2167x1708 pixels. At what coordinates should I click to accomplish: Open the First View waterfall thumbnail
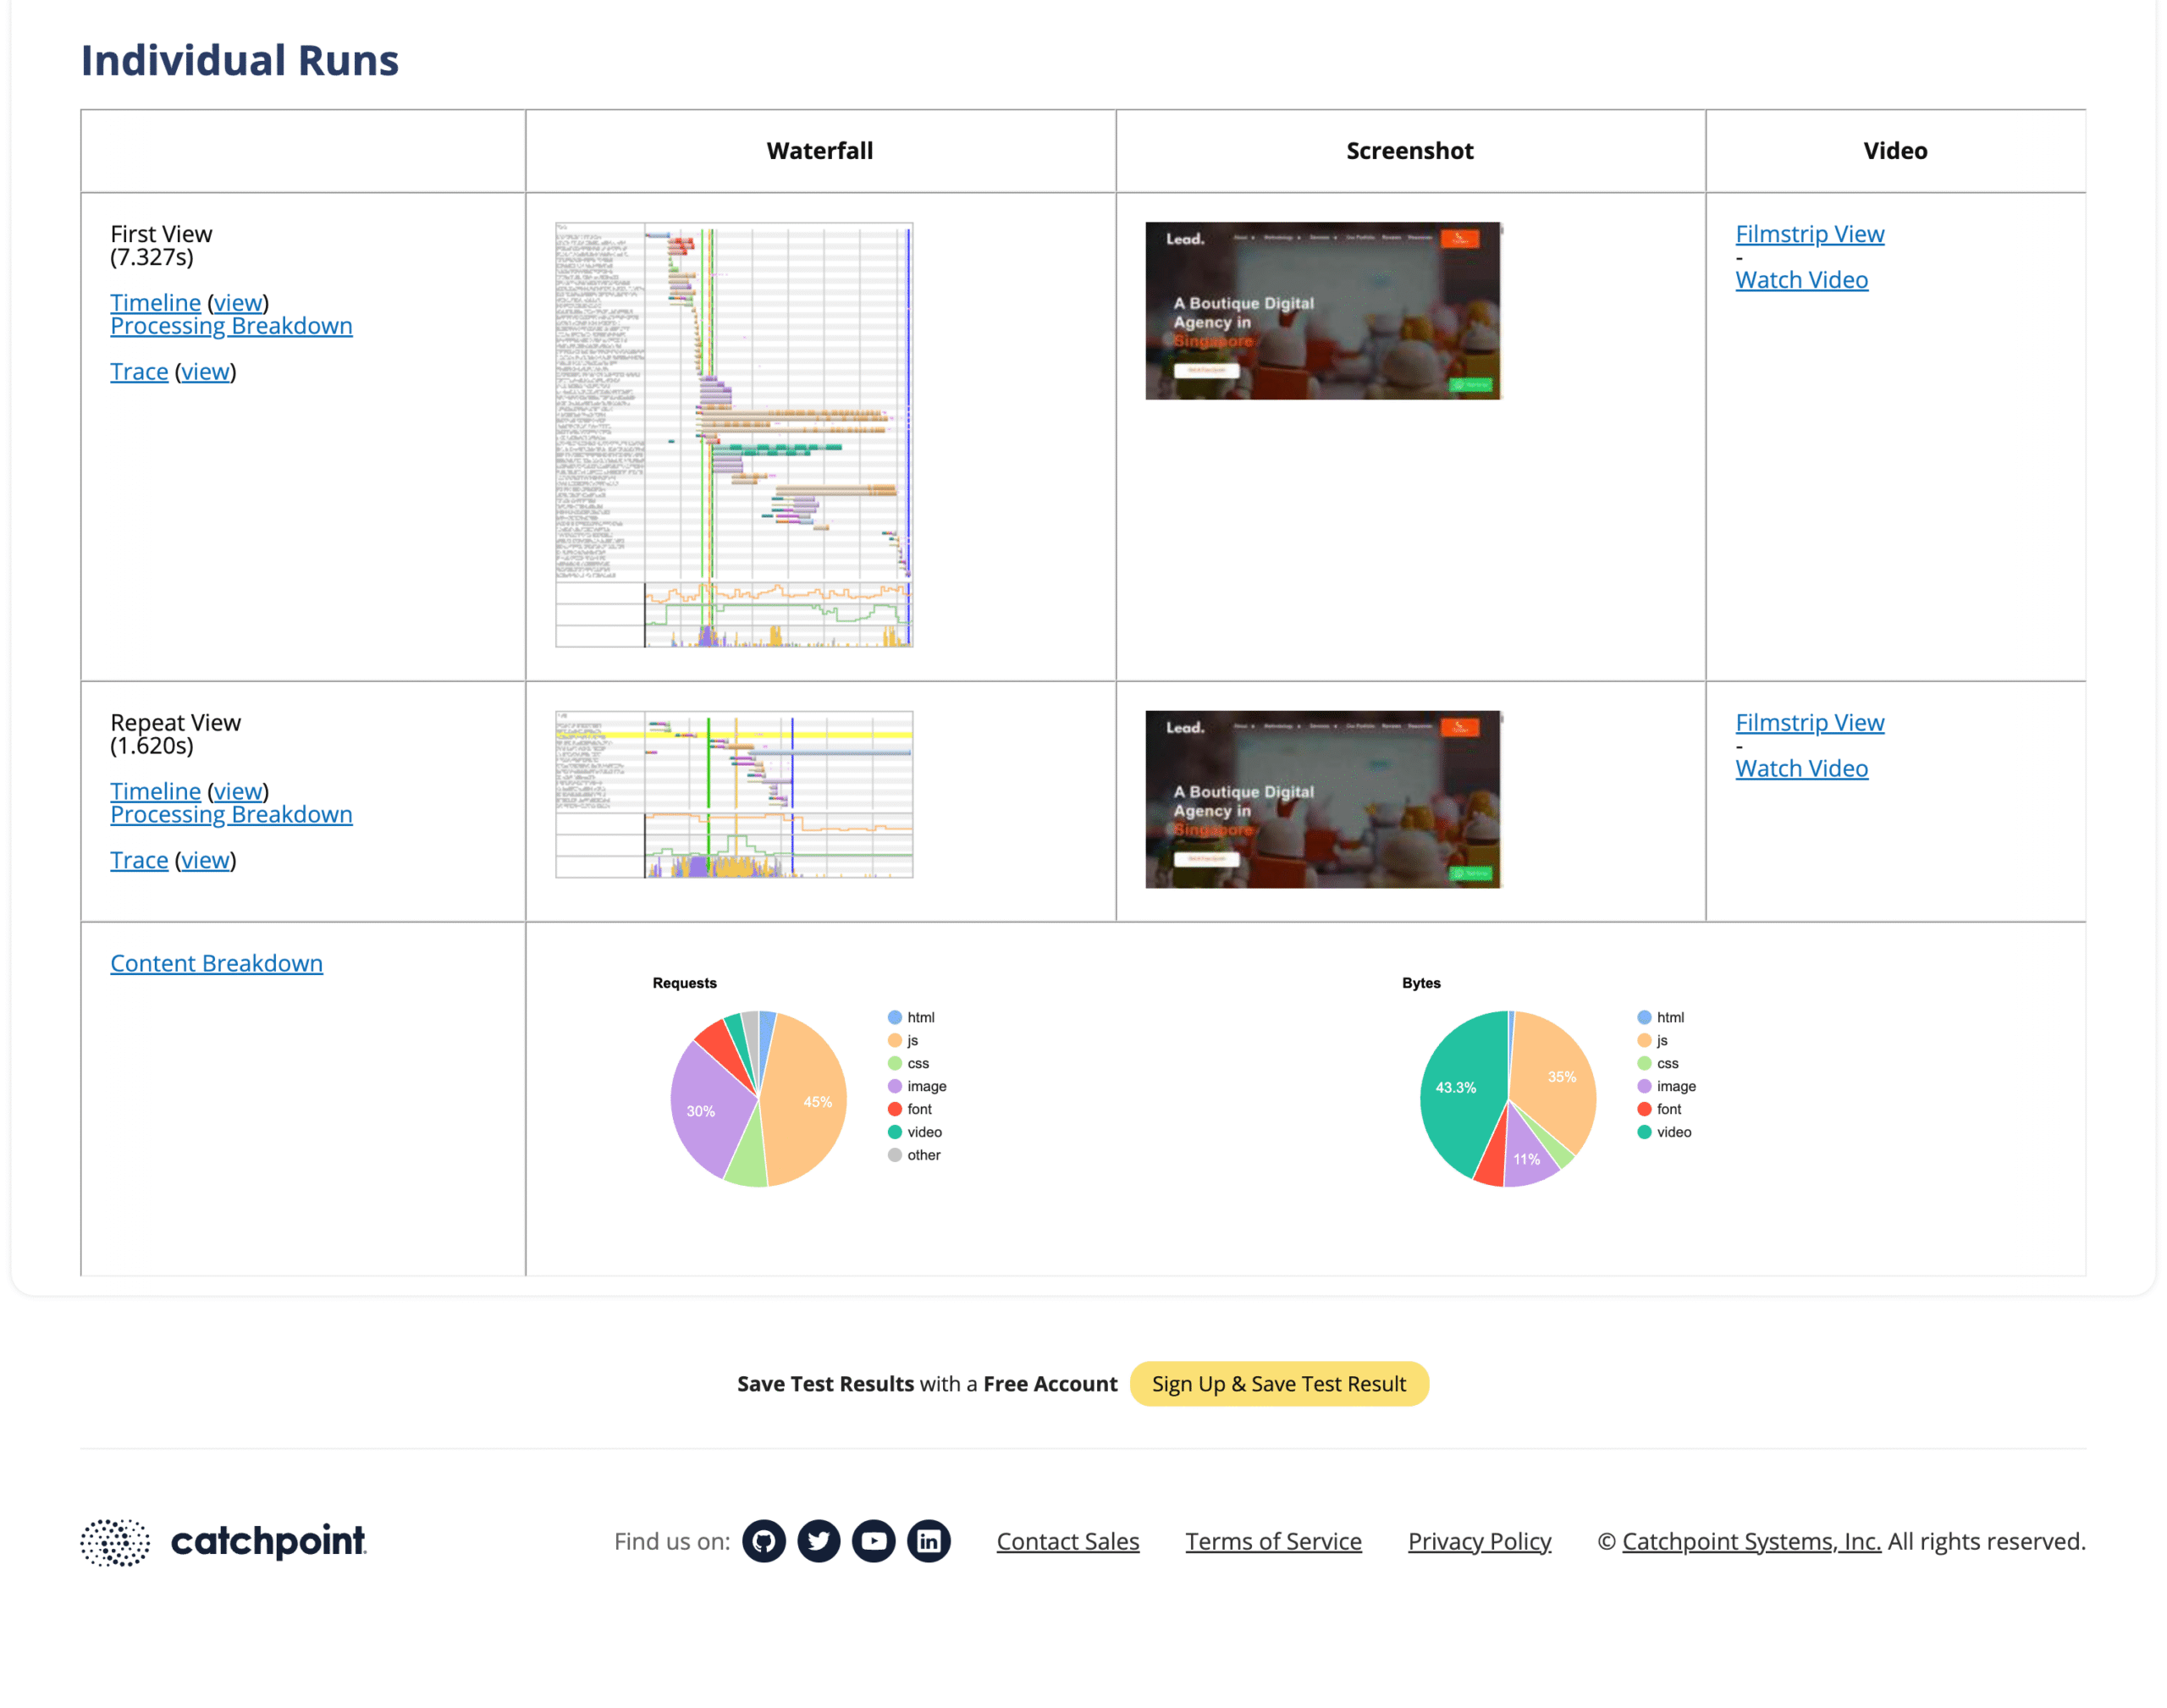(x=734, y=435)
